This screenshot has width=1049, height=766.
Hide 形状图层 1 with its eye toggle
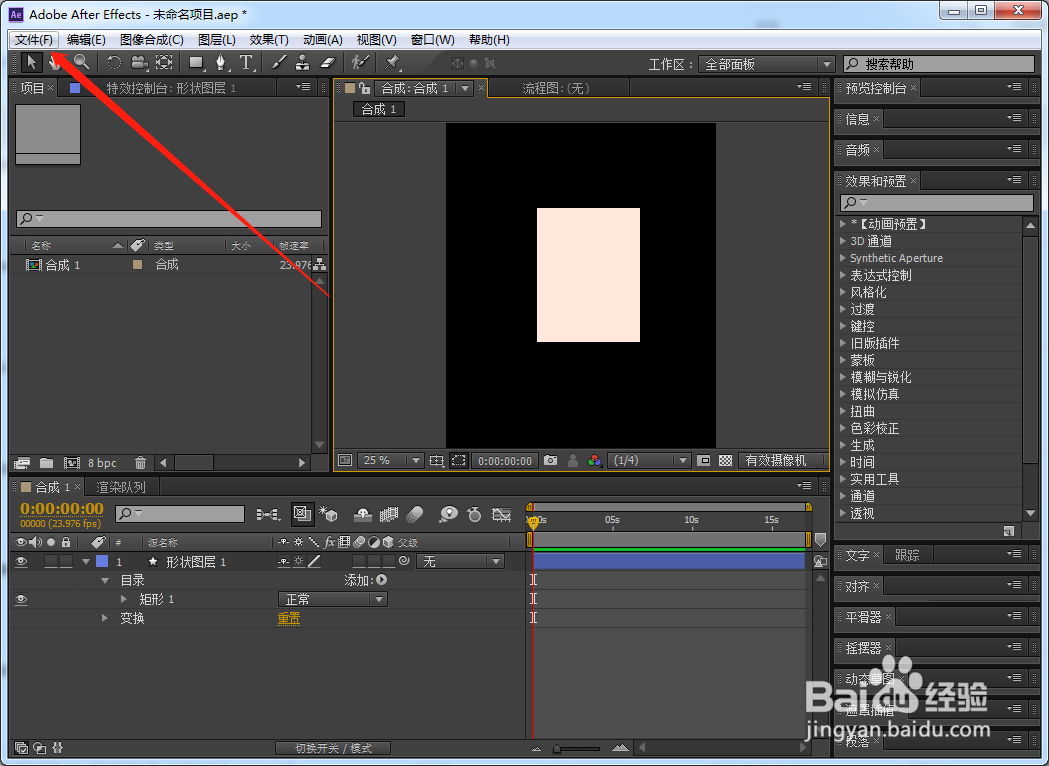(21, 562)
